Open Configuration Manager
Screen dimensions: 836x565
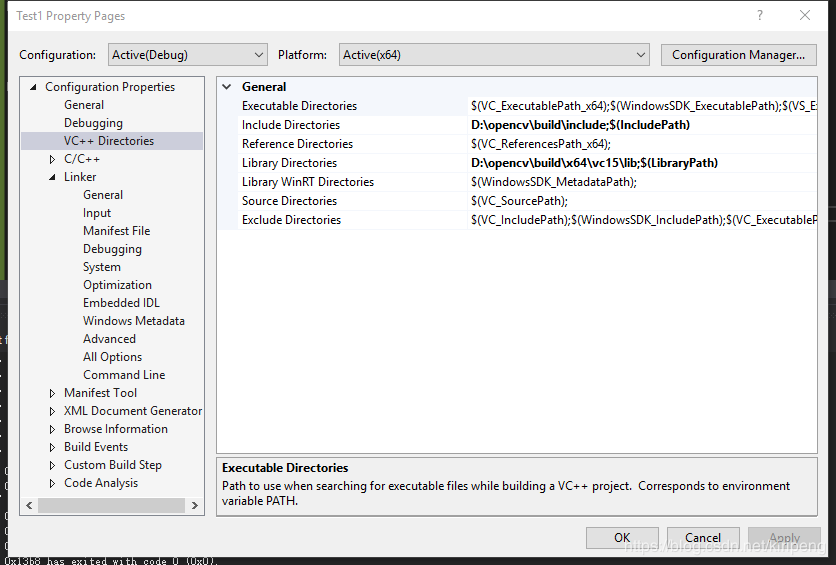[738, 55]
